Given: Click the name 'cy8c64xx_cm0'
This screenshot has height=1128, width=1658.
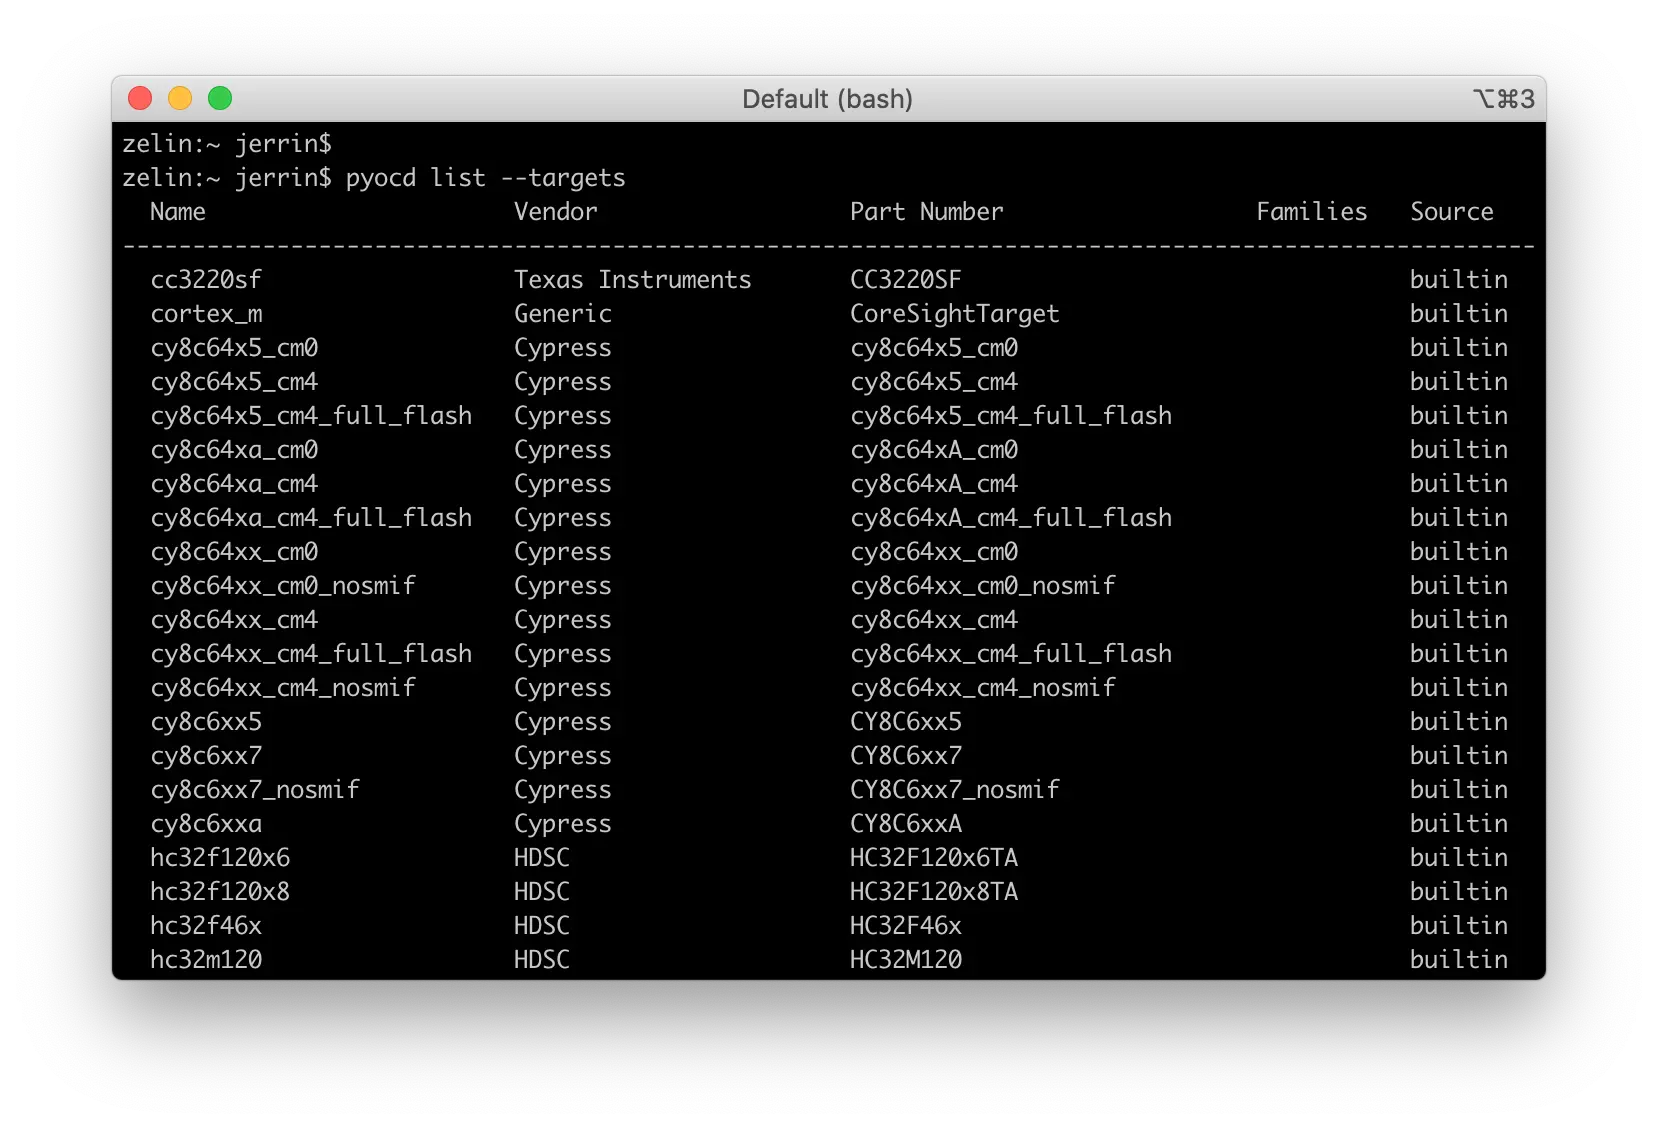Looking at the screenshot, I should [234, 552].
